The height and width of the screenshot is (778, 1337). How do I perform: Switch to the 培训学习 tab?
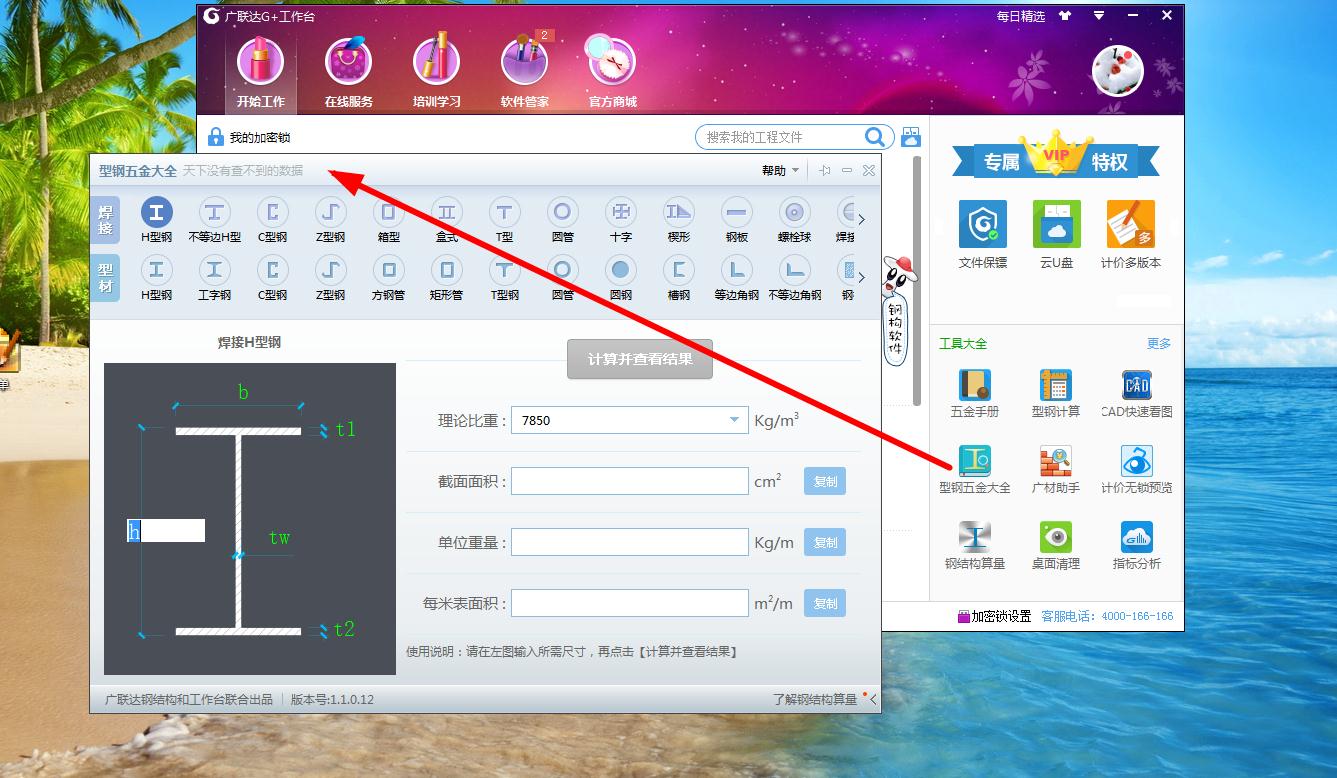tap(436, 72)
